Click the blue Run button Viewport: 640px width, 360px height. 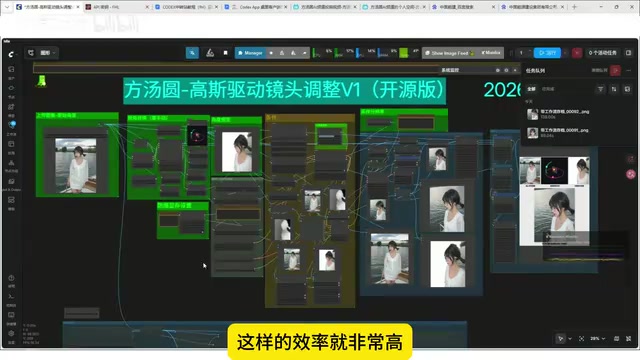[547, 53]
